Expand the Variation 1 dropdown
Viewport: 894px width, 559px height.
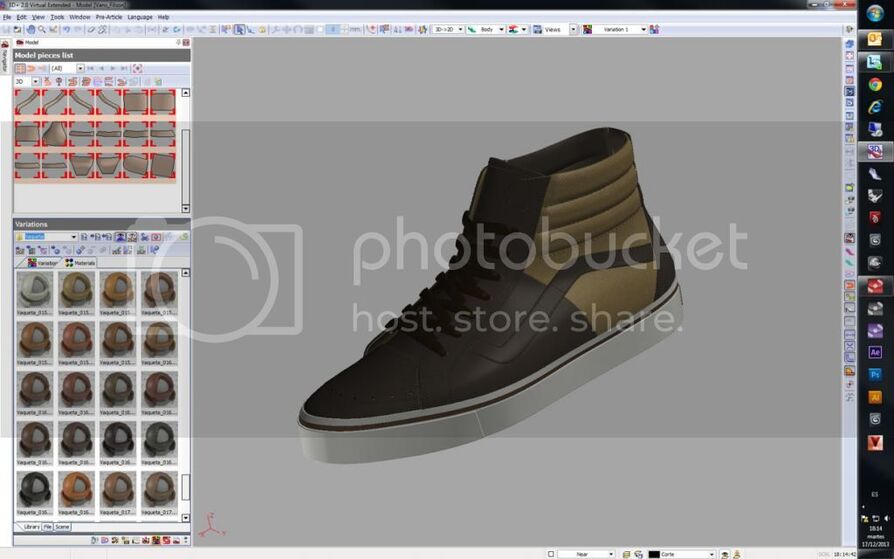pos(643,29)
